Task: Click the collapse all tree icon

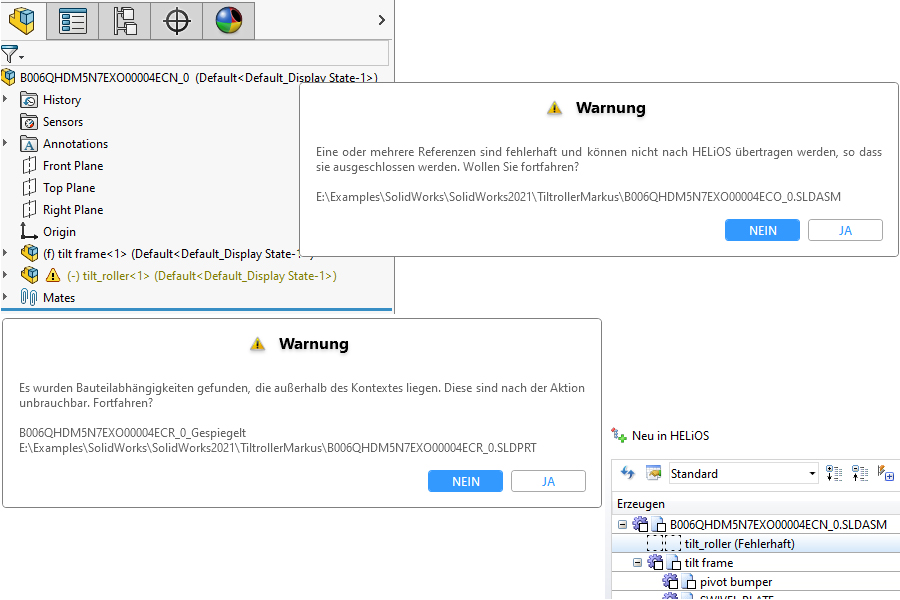Action: [860, 473]
